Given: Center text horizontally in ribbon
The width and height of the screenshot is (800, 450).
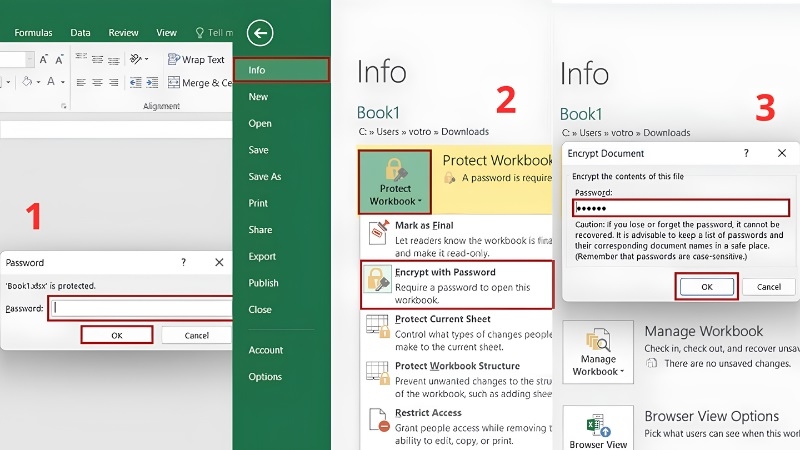Looking at the screenshot, I should coord(97,82).
